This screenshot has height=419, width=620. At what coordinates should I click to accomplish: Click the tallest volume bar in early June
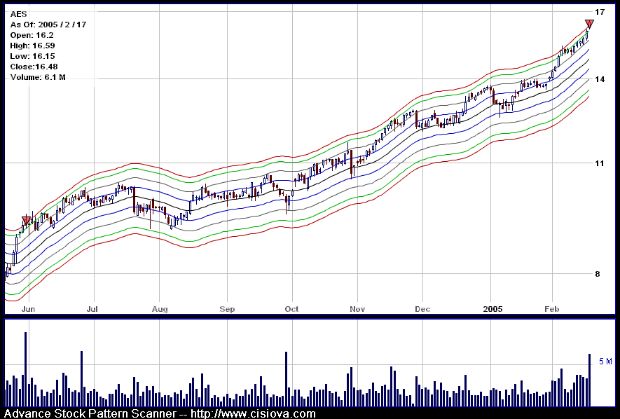(x=26, y=369)
